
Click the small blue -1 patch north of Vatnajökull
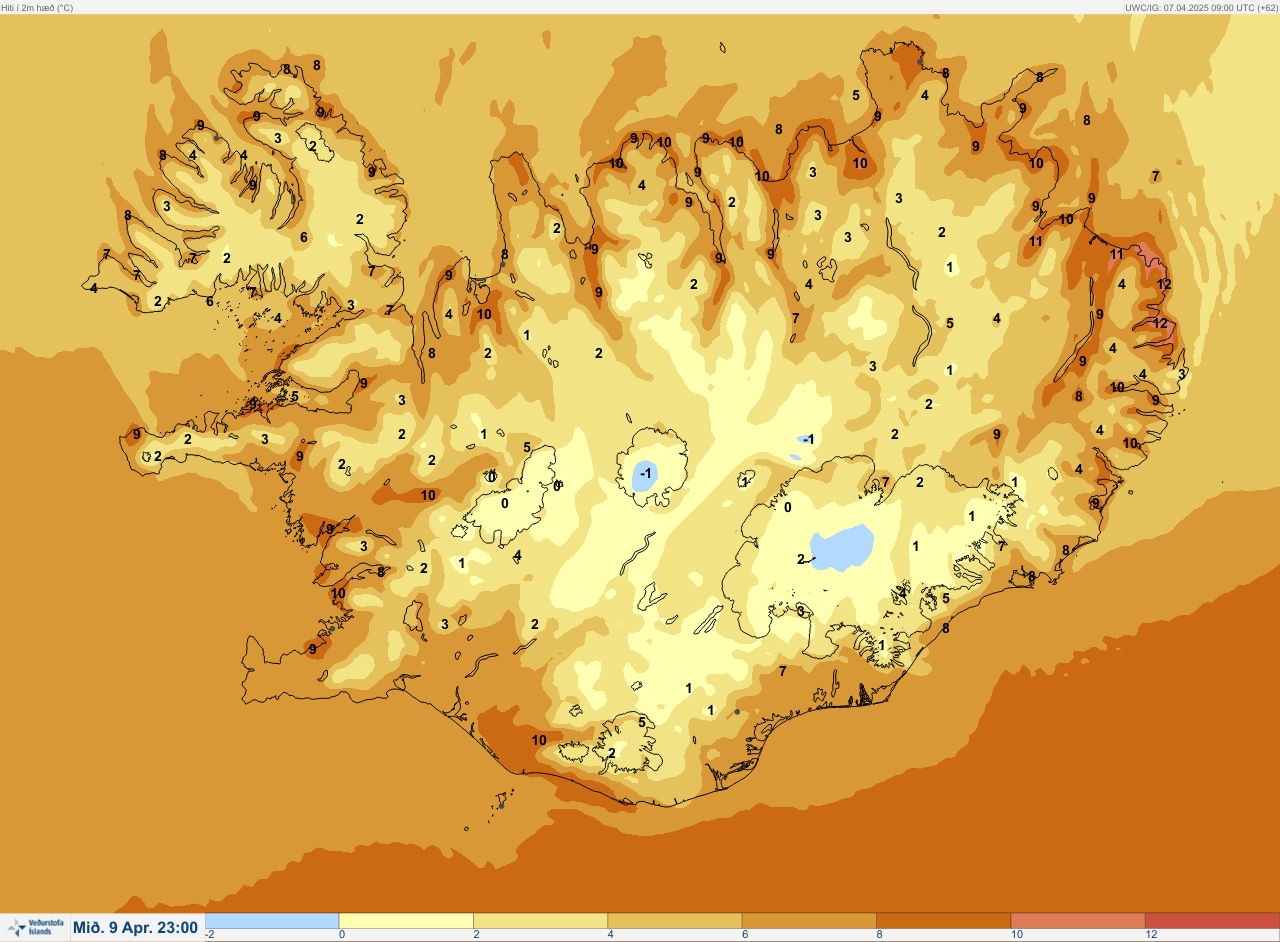(x=806, y=439)
